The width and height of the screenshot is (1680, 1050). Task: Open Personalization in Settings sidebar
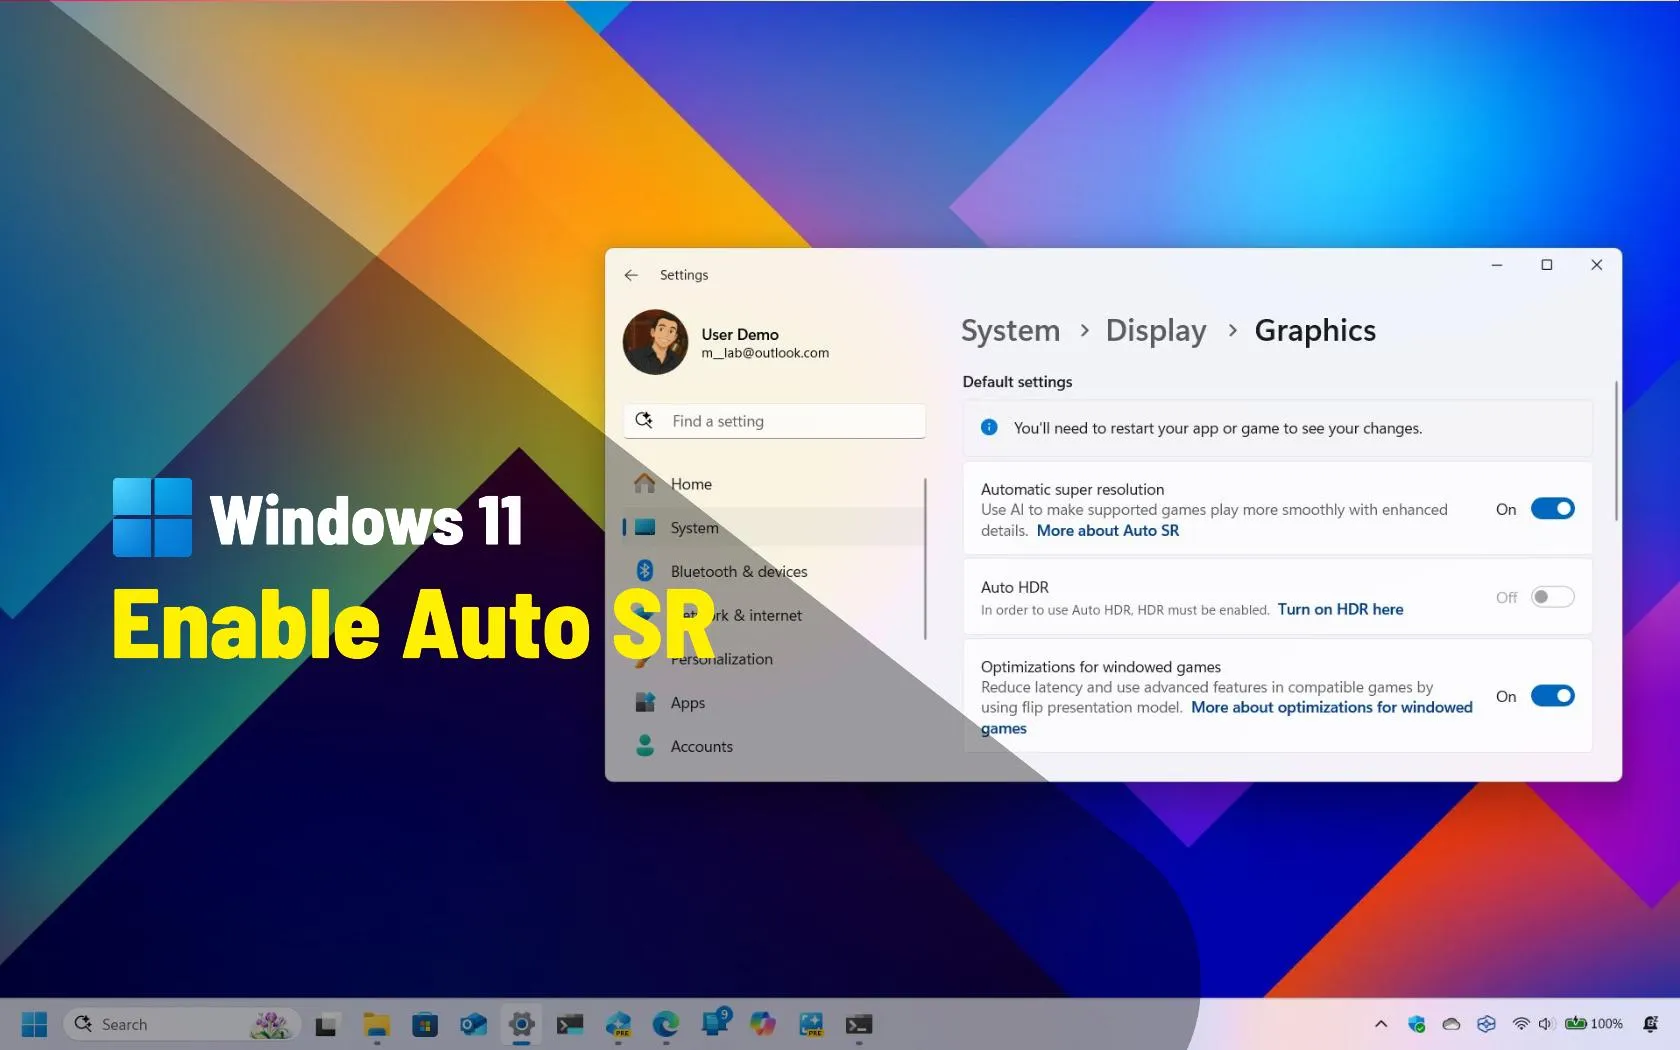tap(772, 659)
